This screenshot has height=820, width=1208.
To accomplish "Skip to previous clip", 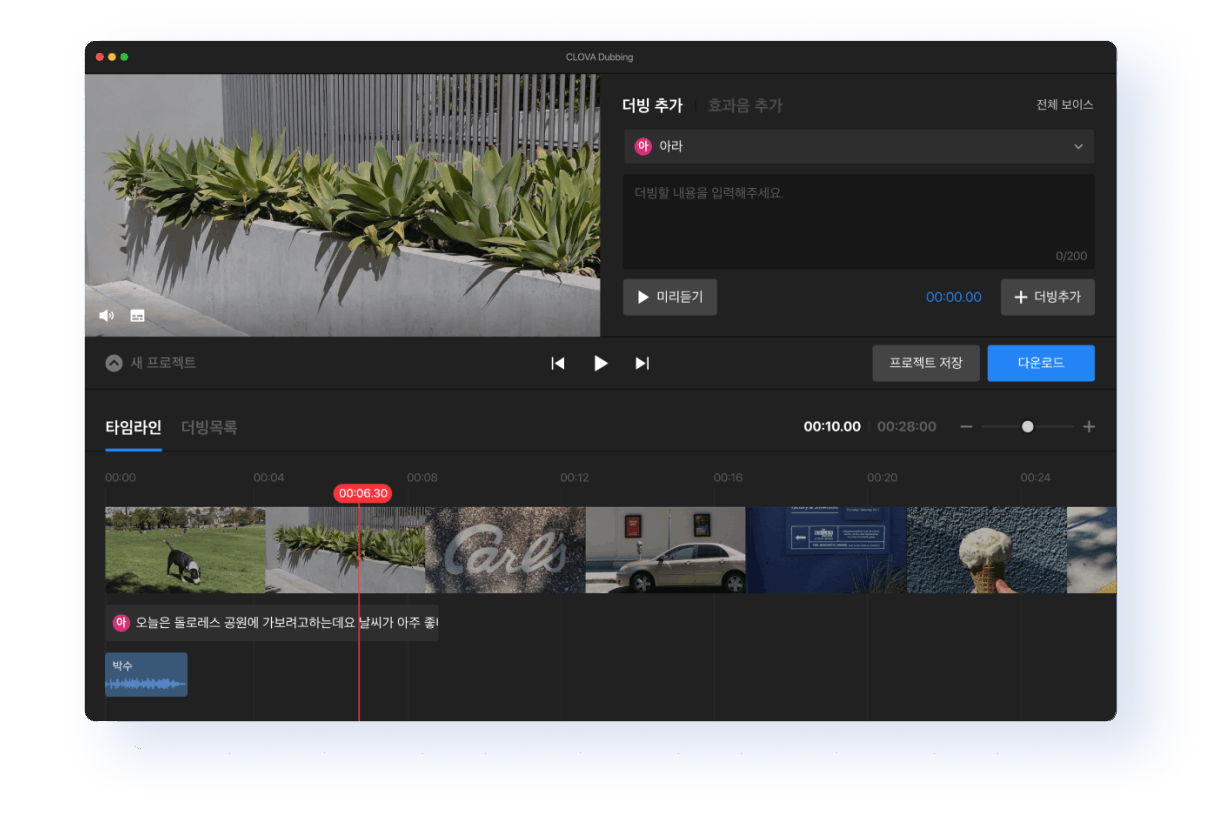I will point(558,363).
